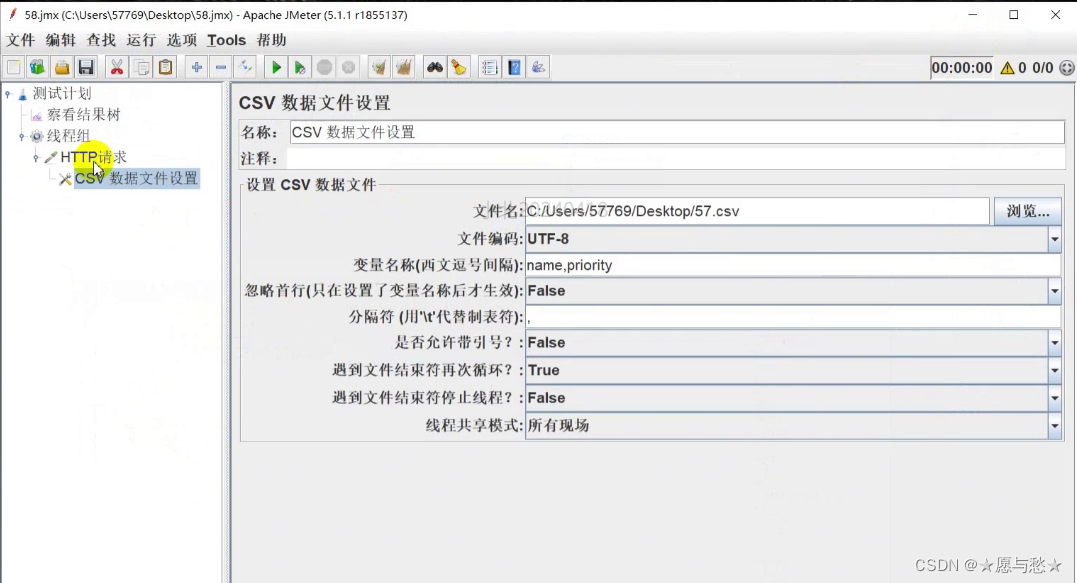1077x583 pixels.
Task: Click the grey Shutdown icon
Action: click(349, 67)
